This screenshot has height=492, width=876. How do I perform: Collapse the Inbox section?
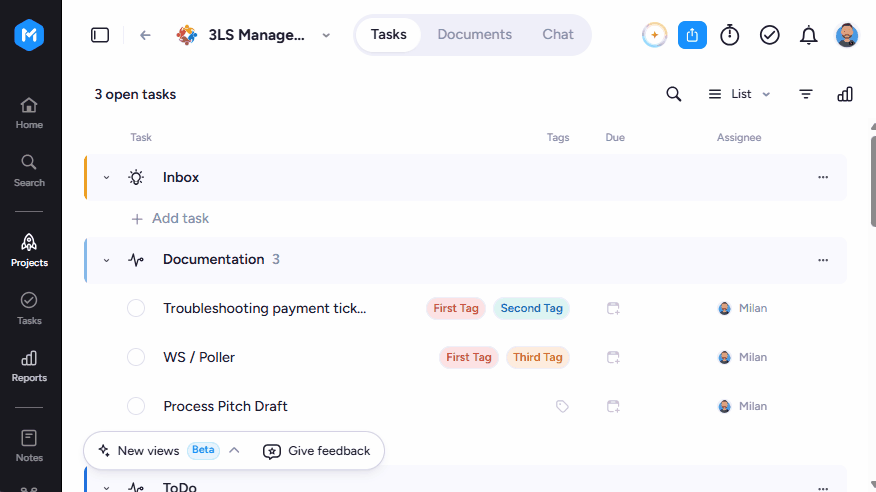pos(106,178)
